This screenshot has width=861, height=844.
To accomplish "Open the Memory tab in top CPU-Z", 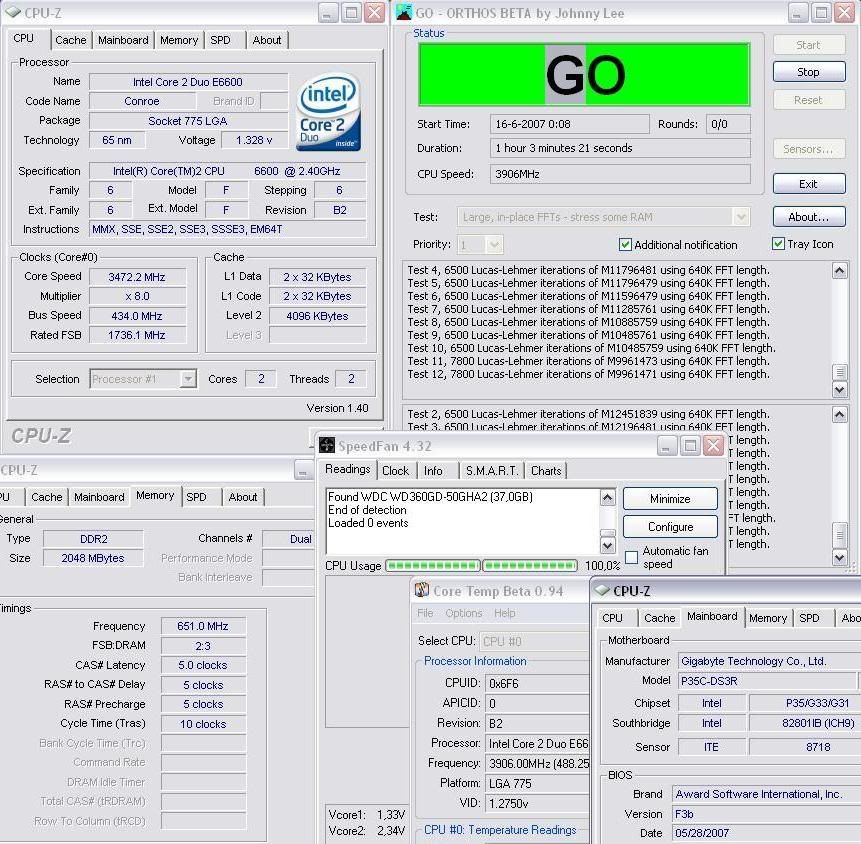I will click(179, 40).
